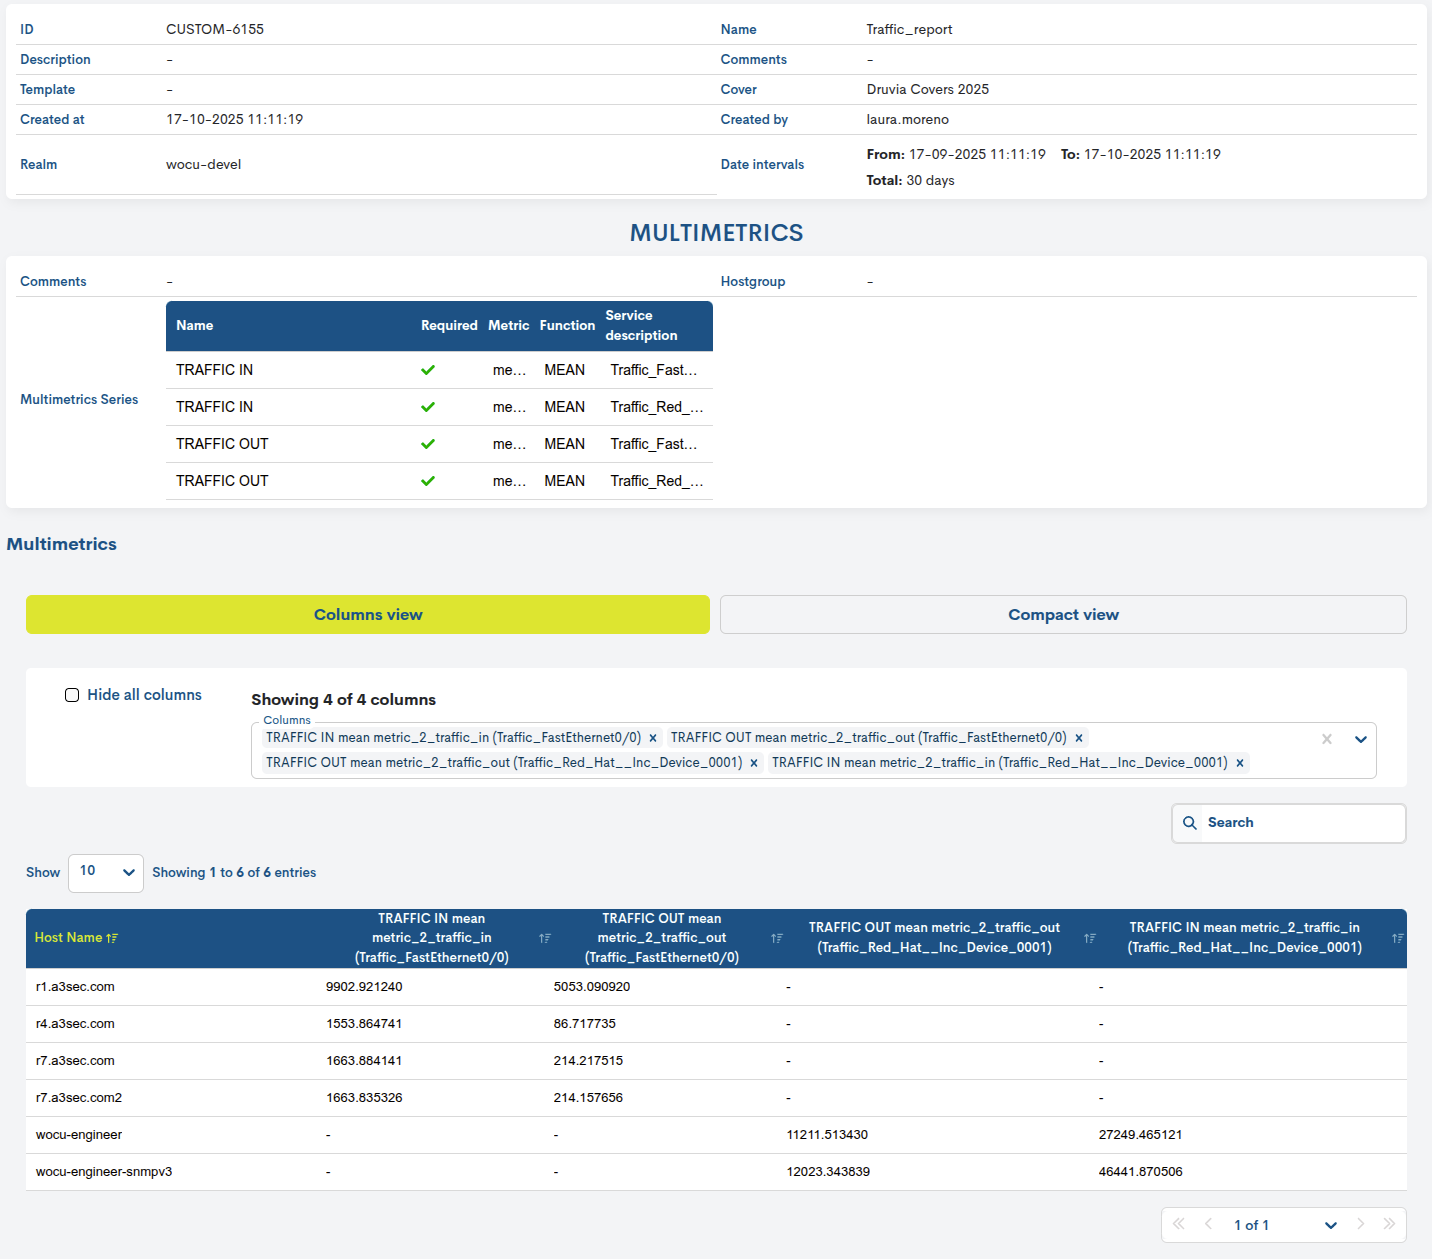
Task: Switch to Compact view
Action: tap(1063, 615)
